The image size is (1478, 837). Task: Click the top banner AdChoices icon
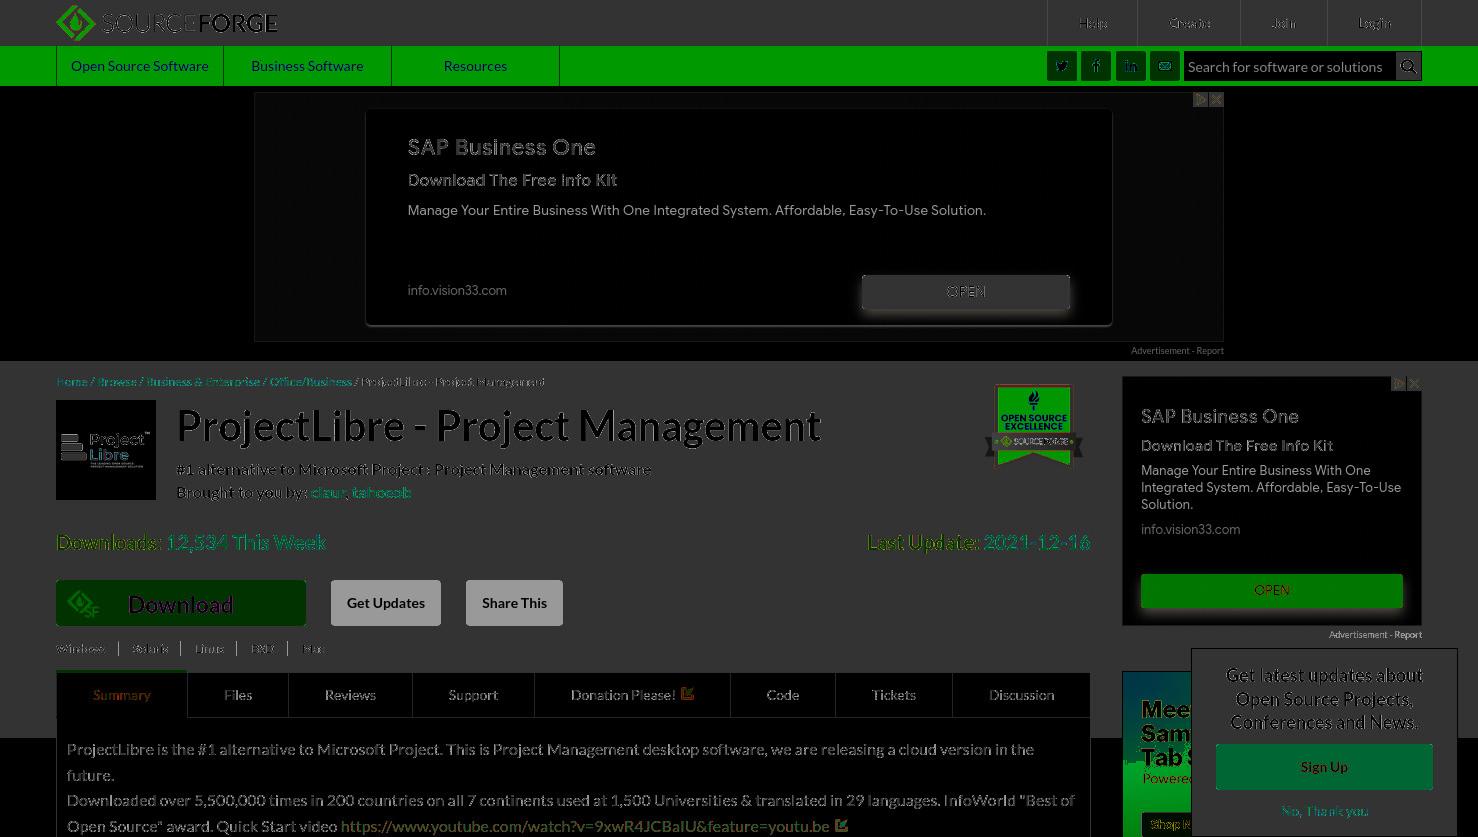1201,100
